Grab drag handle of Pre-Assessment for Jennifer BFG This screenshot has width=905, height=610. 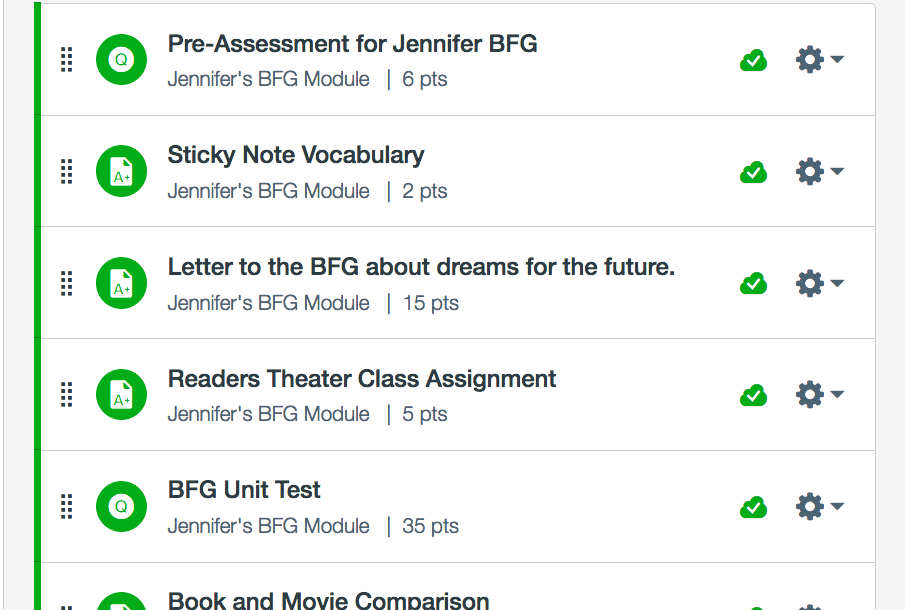[67, 60]
